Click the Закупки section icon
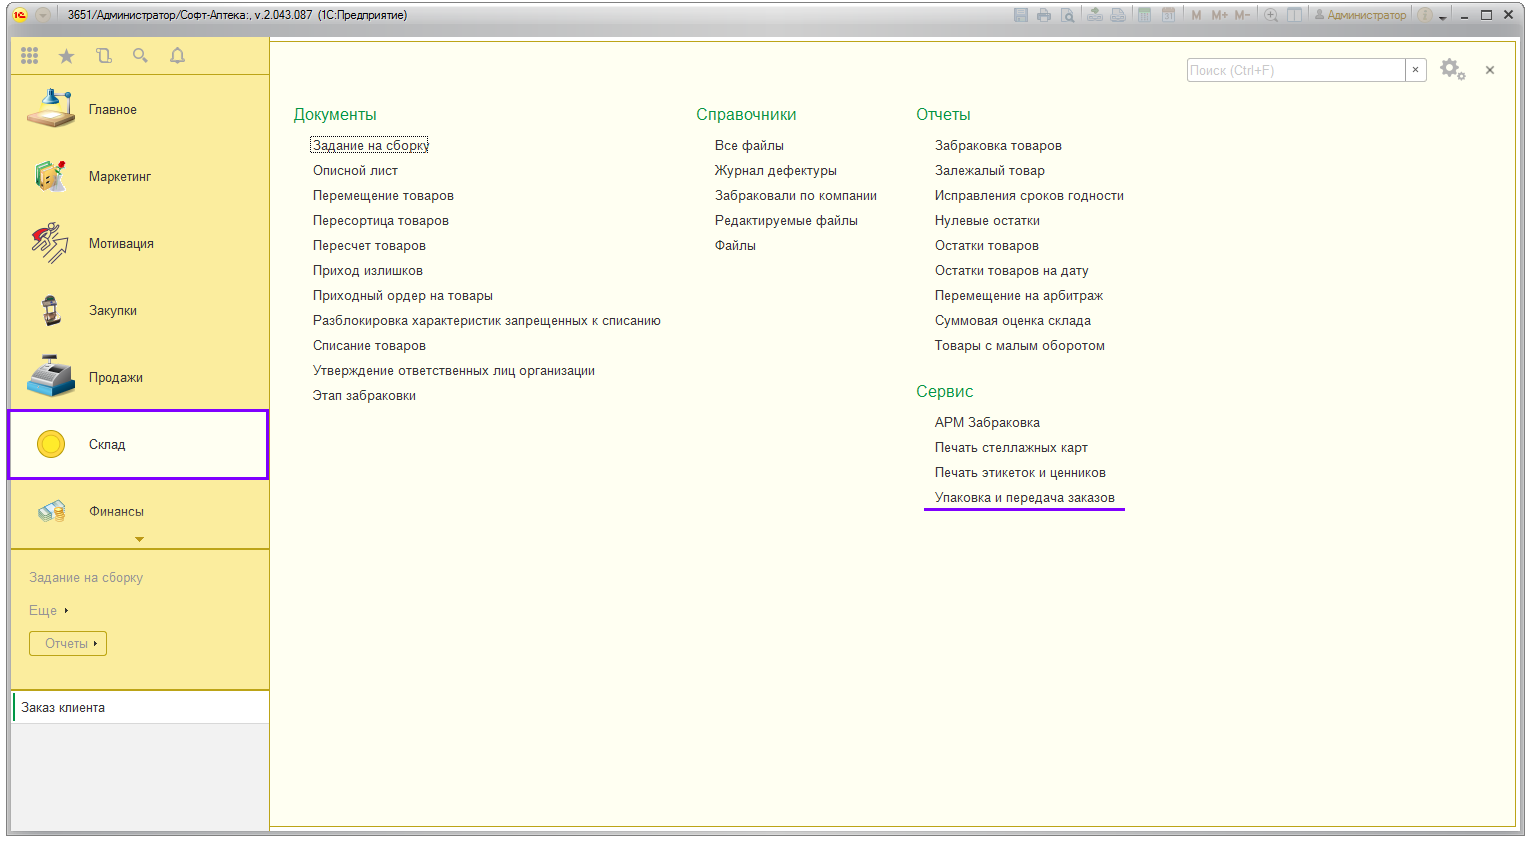 (x=50, y=311)
